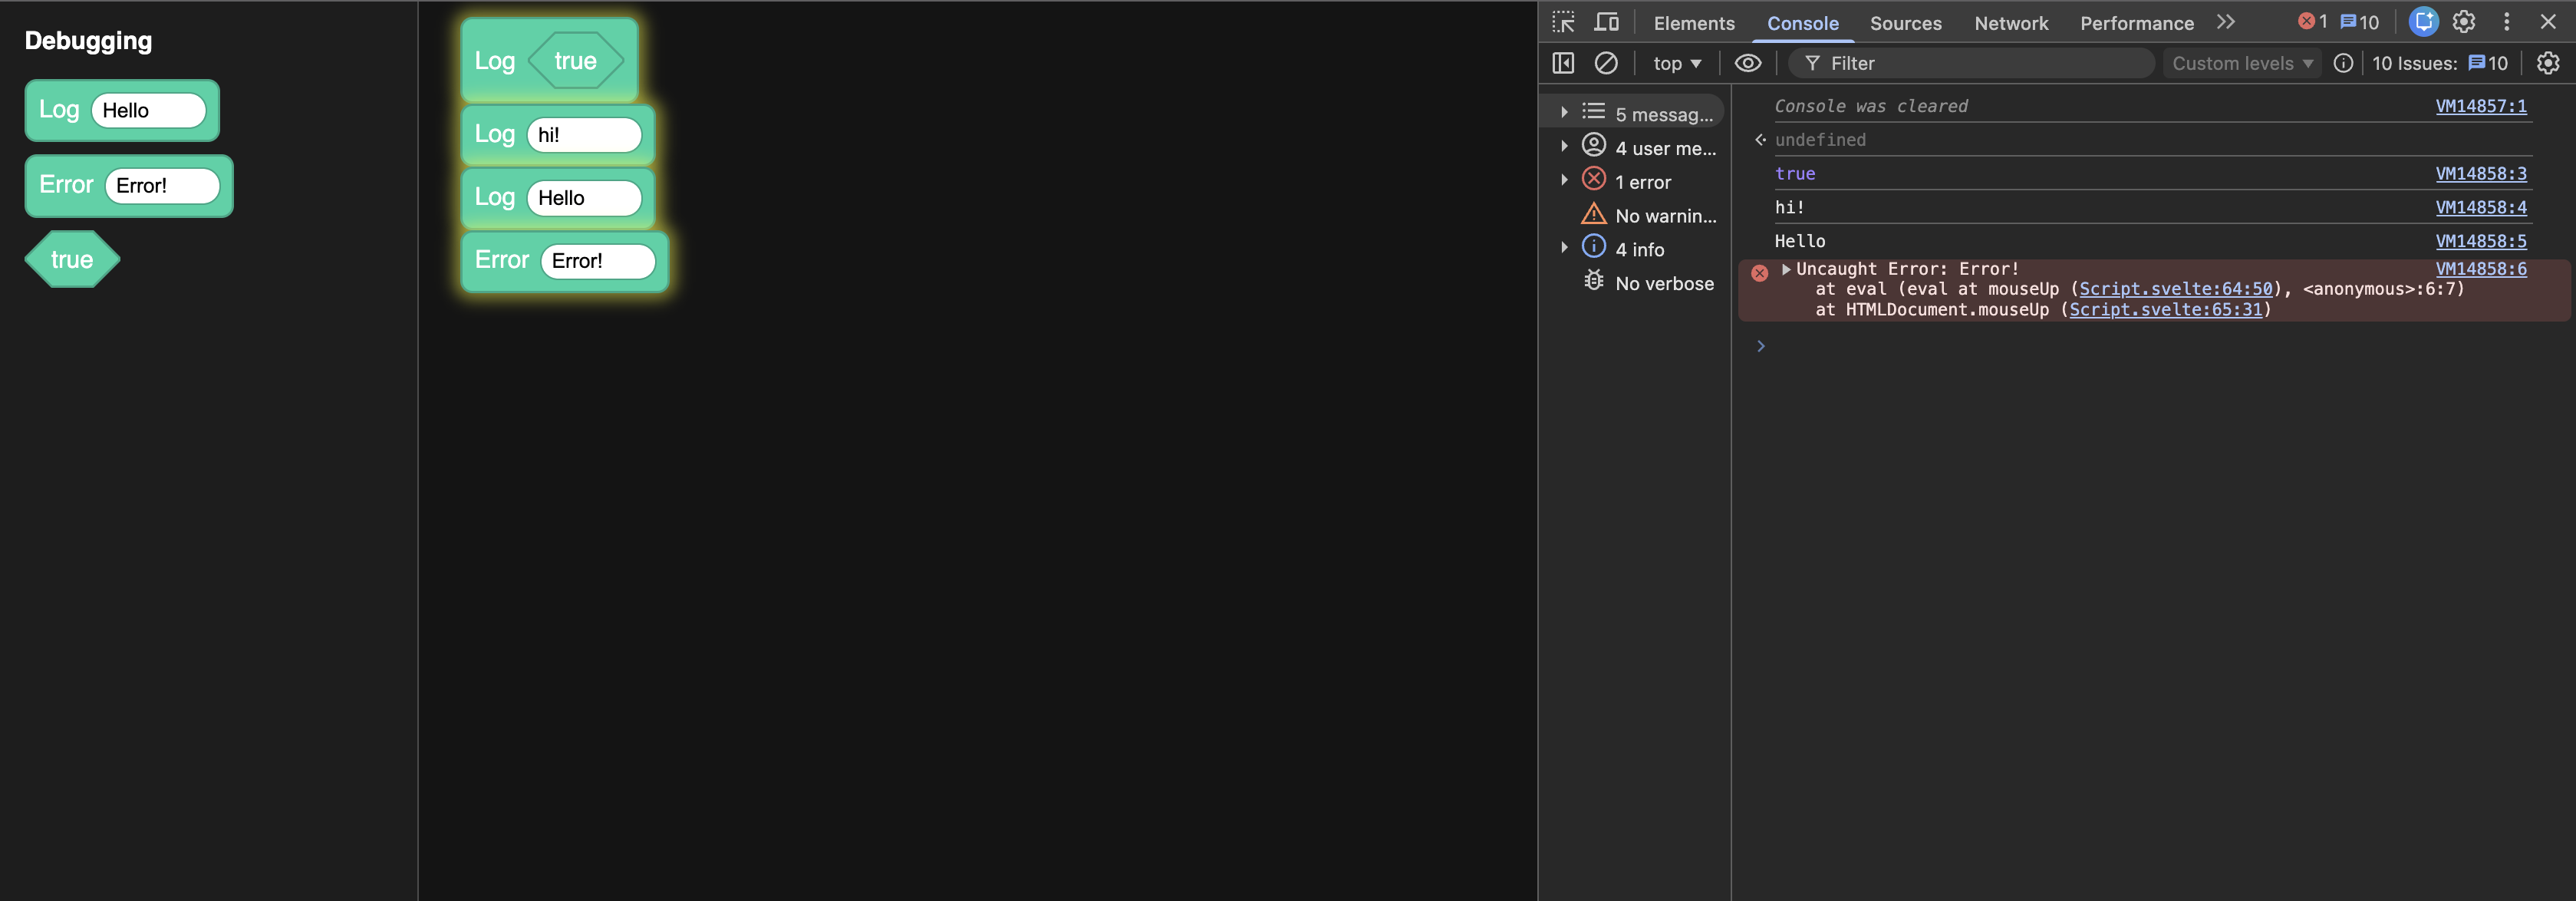
Task: Open the top context dropdown
Action: [x=1677, y=63]
